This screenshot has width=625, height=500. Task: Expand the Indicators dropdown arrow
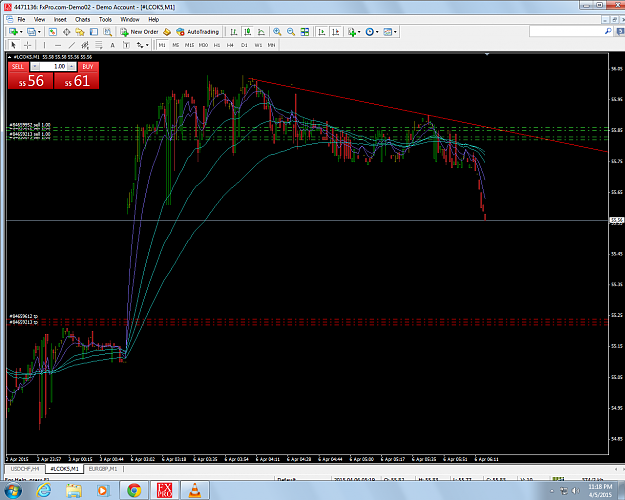pyautogui.click(x=359, y=32)
